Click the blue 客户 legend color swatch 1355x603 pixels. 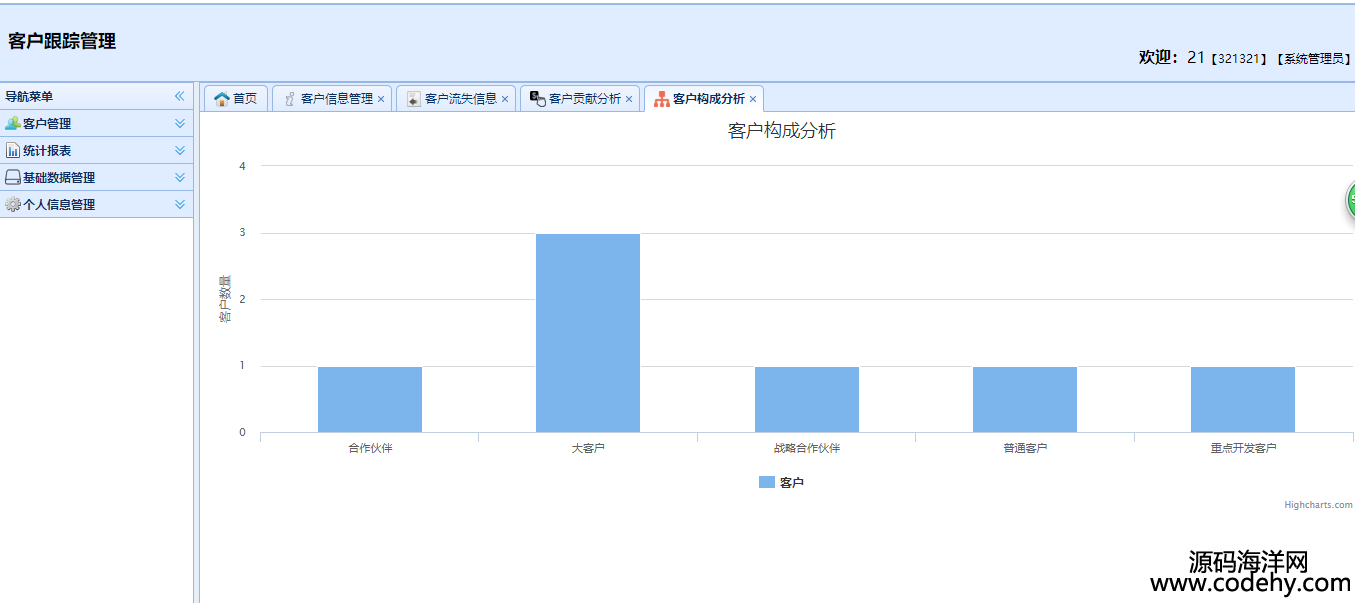767,482
